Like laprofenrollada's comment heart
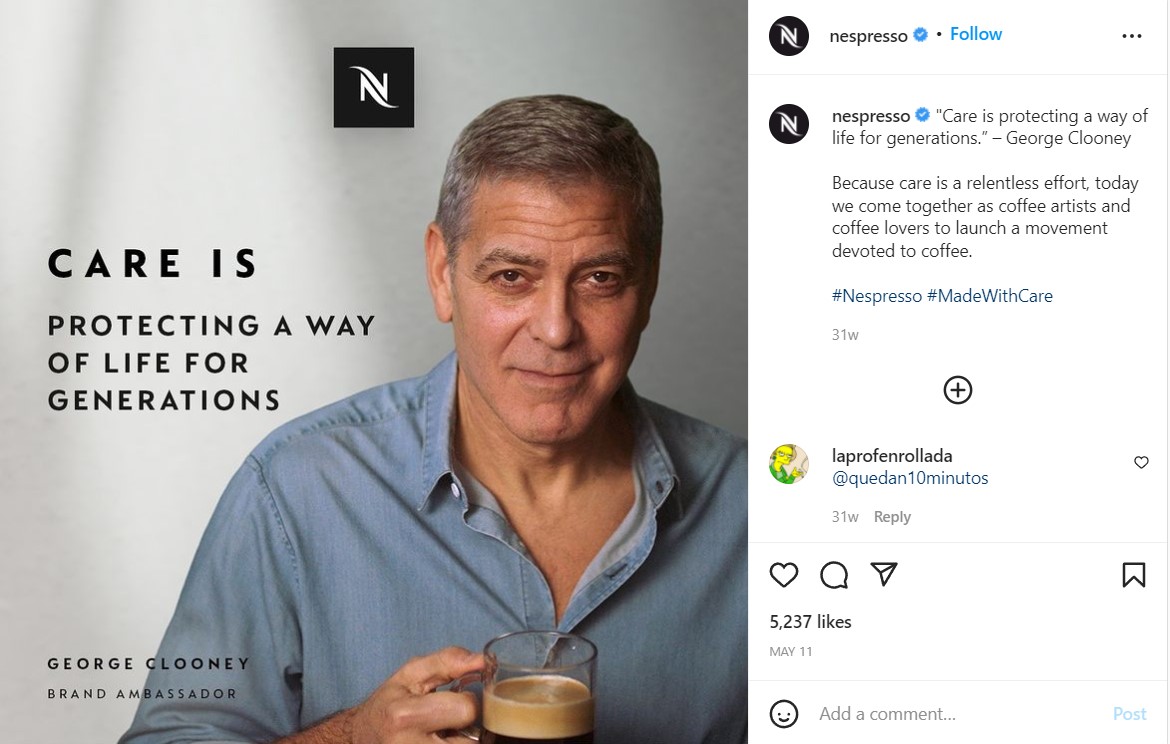 (x=1141, y=463)
